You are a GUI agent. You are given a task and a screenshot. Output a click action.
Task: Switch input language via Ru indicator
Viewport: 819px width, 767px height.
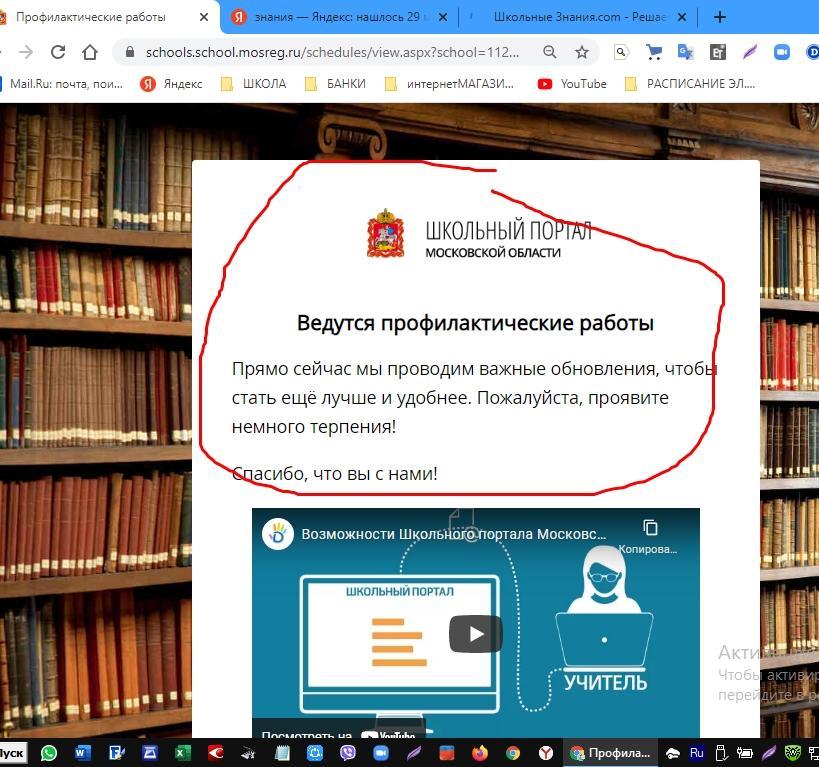tap(697, 753)
